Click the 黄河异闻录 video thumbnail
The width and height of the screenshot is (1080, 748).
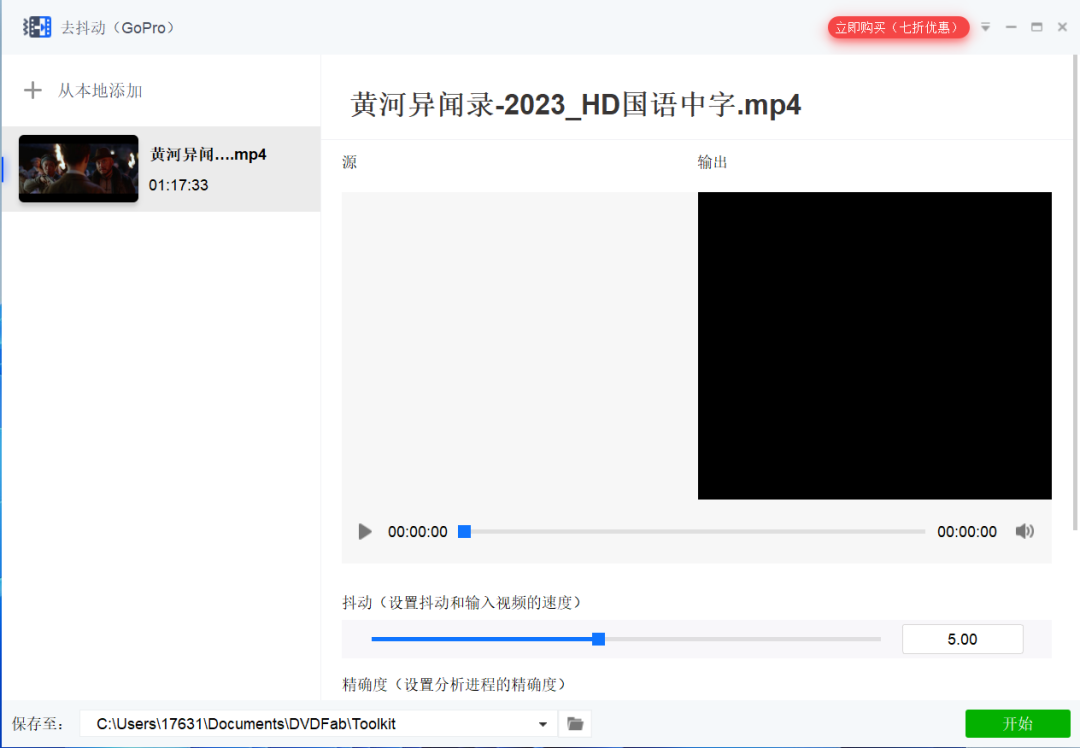78,168
